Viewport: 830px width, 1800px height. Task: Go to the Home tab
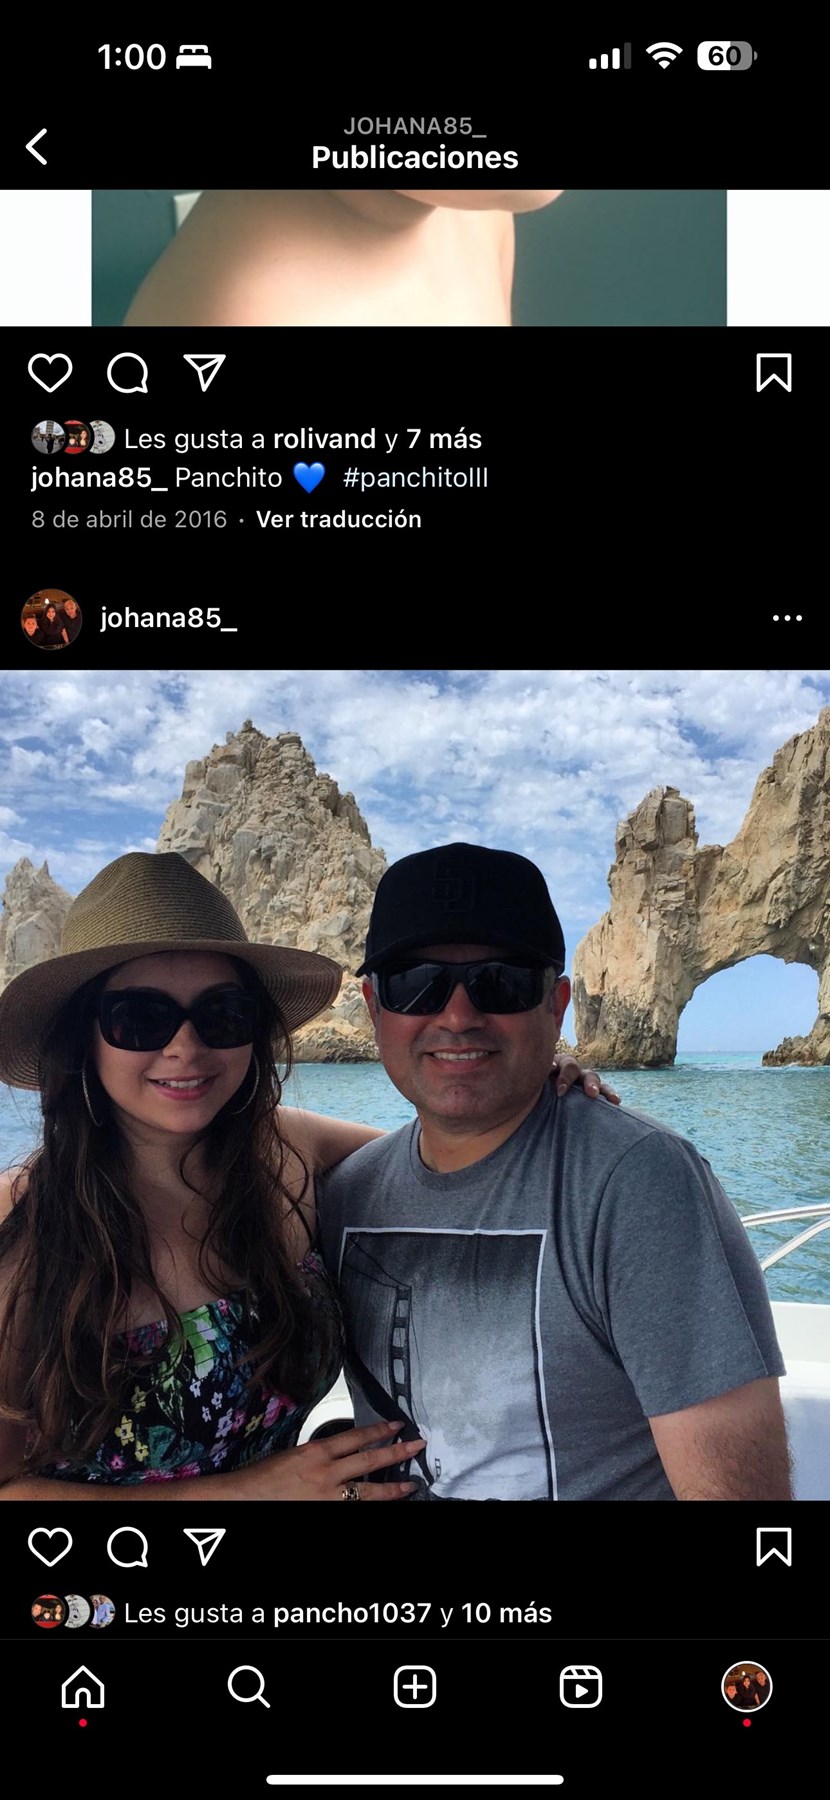tap(83, 1687)
